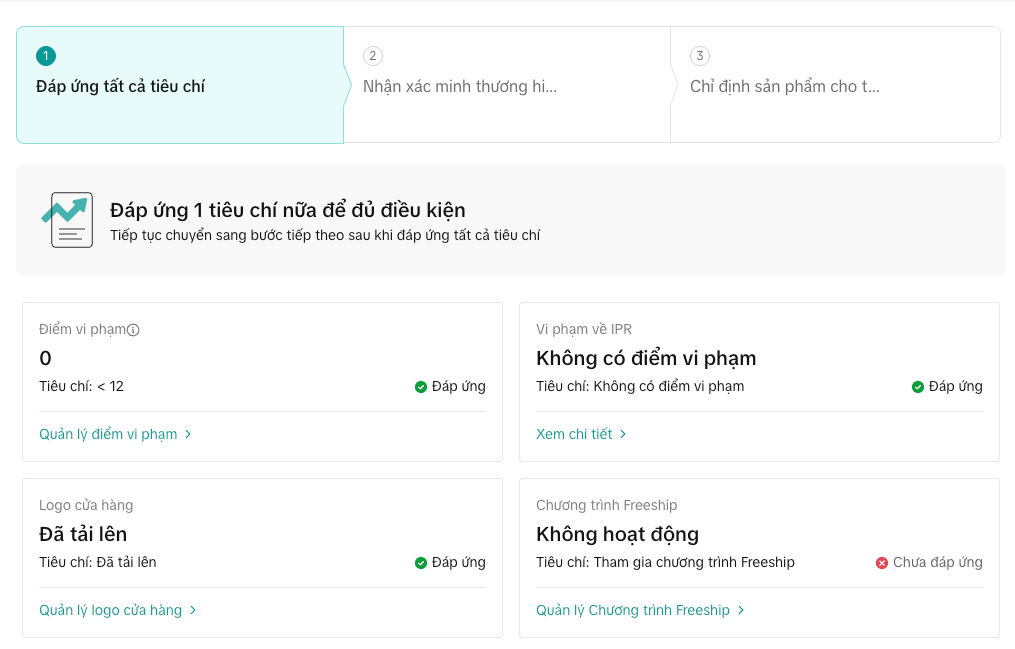Click green check icon in Vi phạm về IPR card
This screenshot has height=649, width=1015.
[918, 387]
